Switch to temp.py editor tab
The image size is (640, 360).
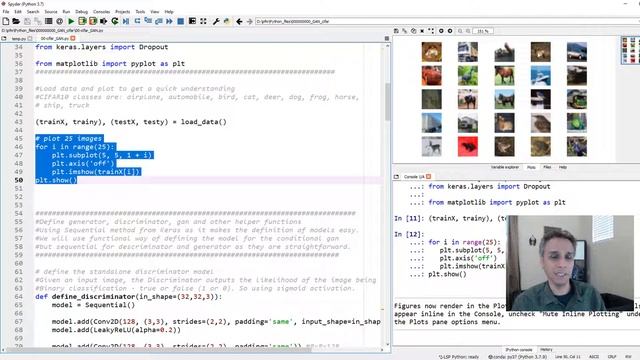pos(18,39)
